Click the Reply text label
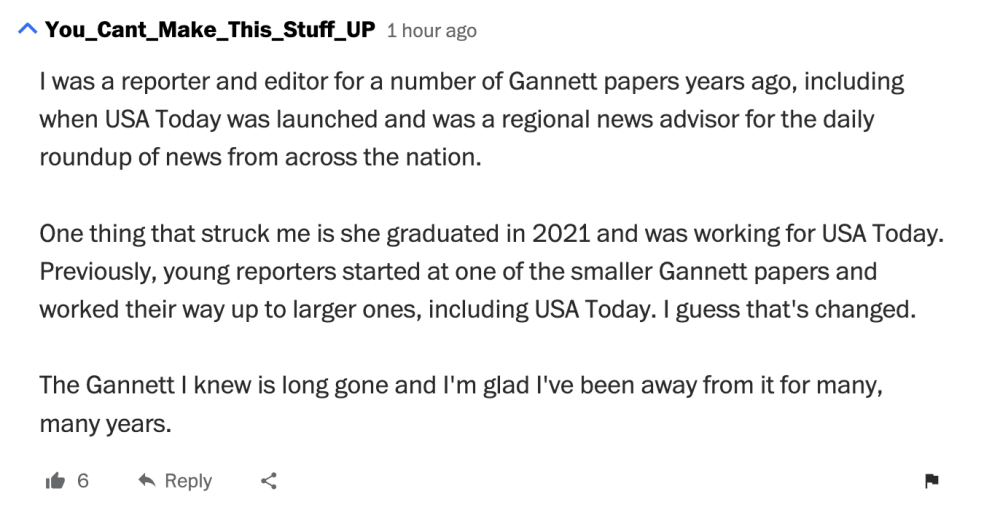The width and height of the screenshot is (1000, 518). pos(188,481)
